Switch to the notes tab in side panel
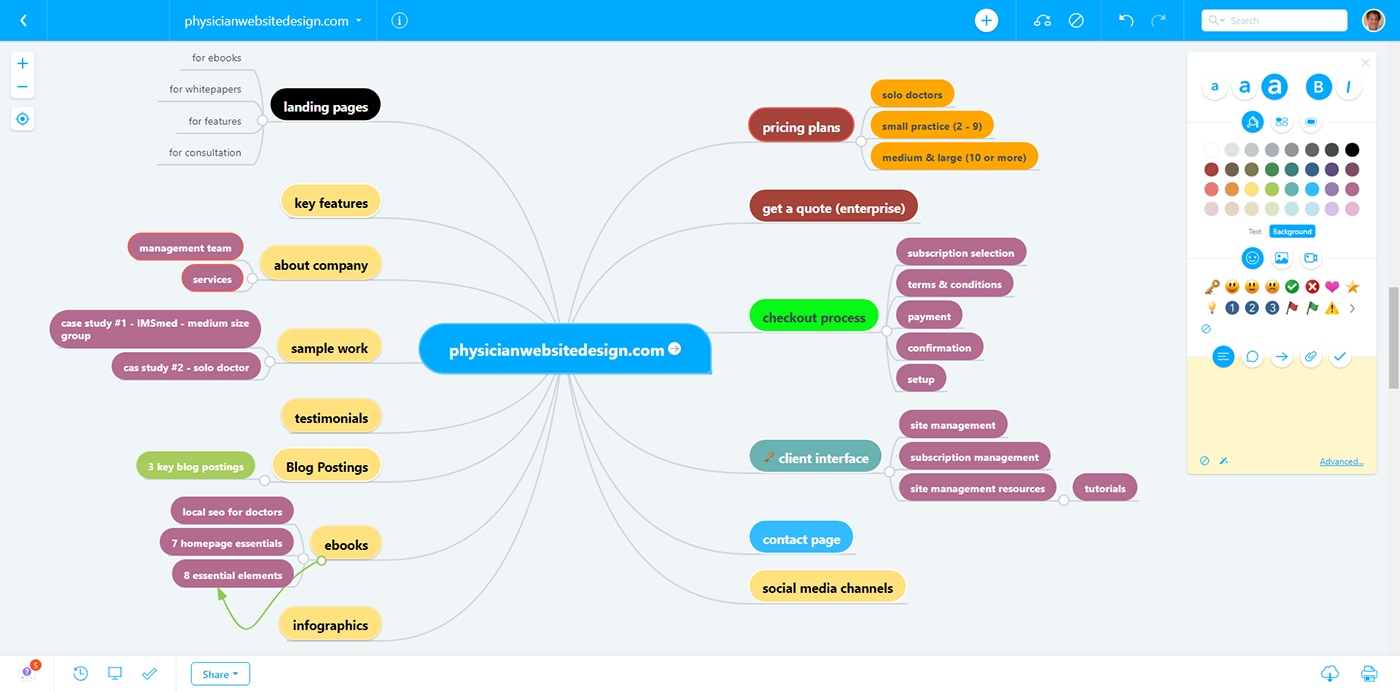The height and width of the screenshot is (692, 1400). [x=1223, y=356]
